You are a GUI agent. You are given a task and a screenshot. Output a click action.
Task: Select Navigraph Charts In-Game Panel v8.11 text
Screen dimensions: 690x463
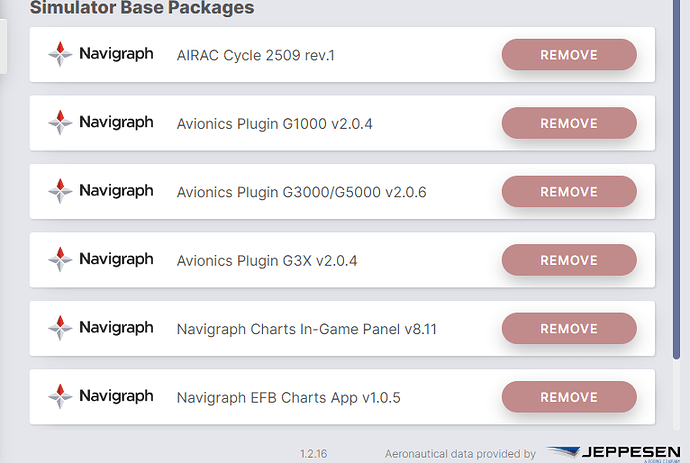(307, 329)
